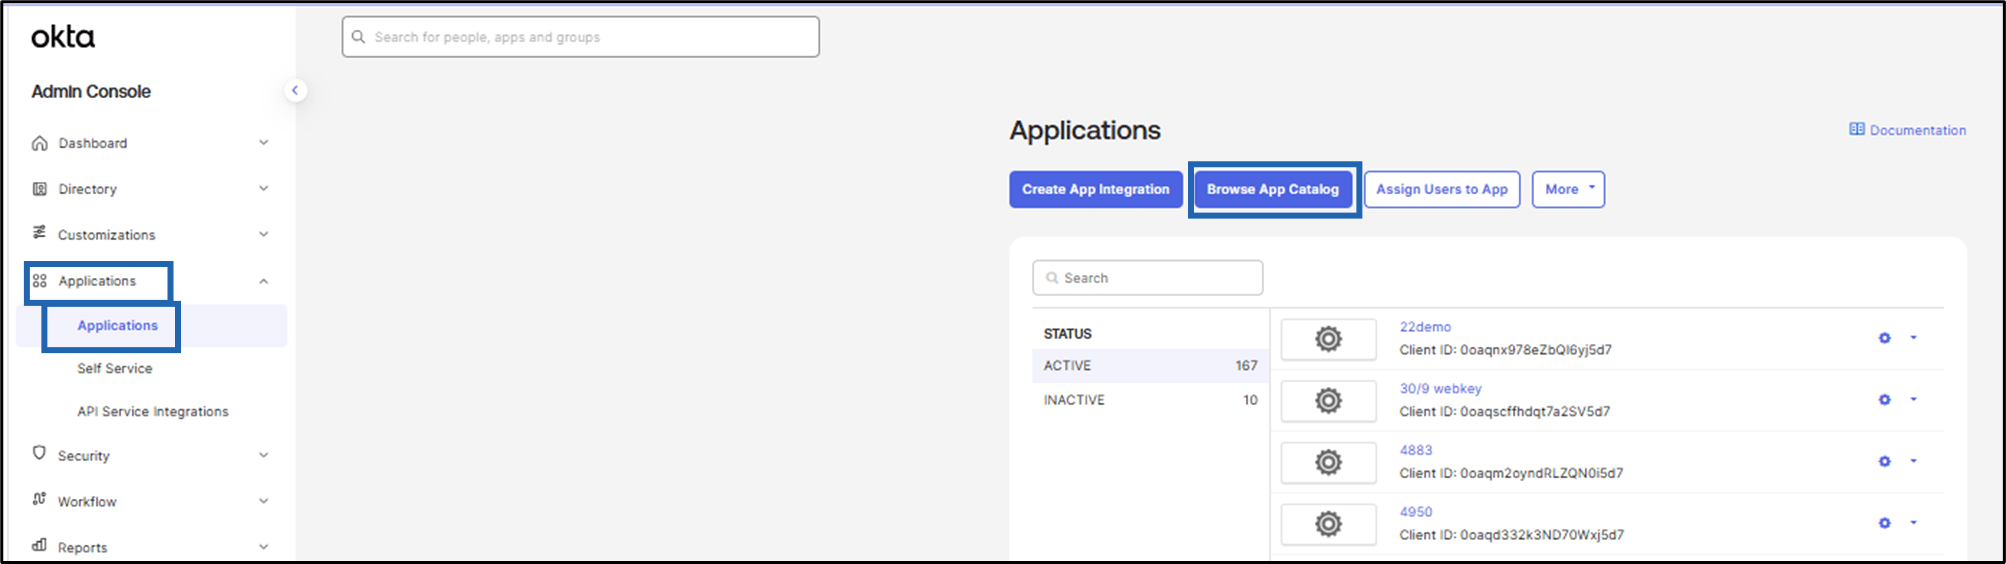Click the Customizations icon in the sidebar
2006x564 pixels.
(x=40, y=233)
